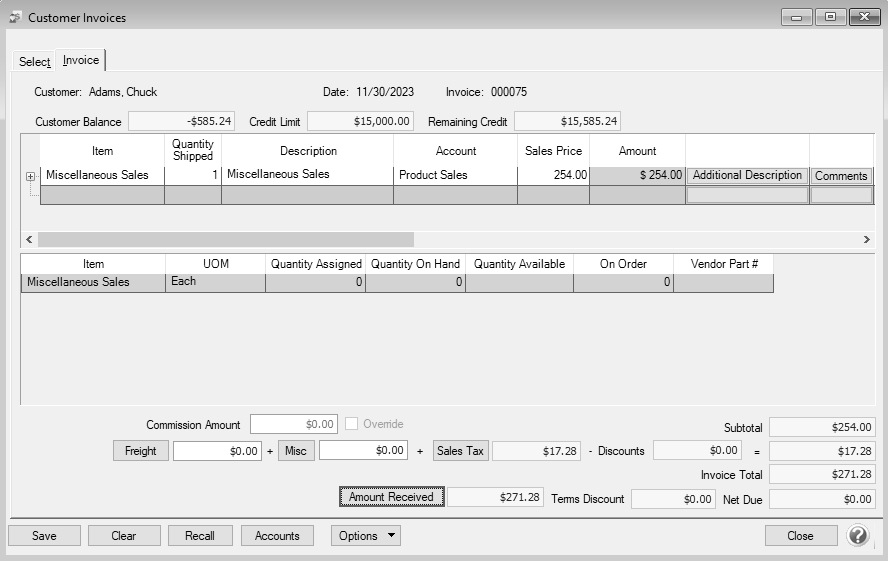This screenshot has height=561, width=888.
Task: Click the Customer Invoices title bar icon
Action: tap(15, 17)
